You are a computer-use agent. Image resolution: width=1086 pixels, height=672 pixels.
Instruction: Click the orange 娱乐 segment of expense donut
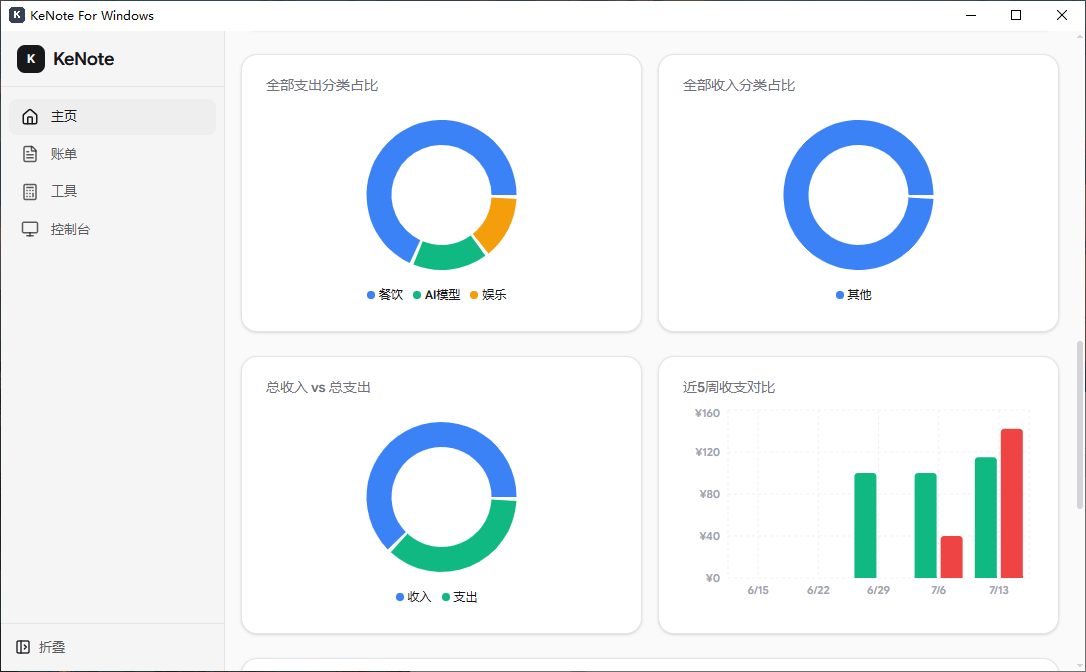[499, 223]
